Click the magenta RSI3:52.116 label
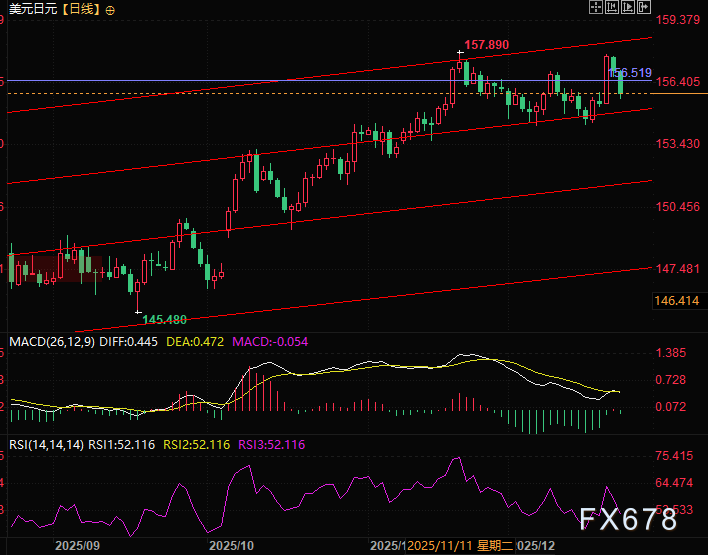Screen dimensions: 708x555 click(x=272, y=444)
